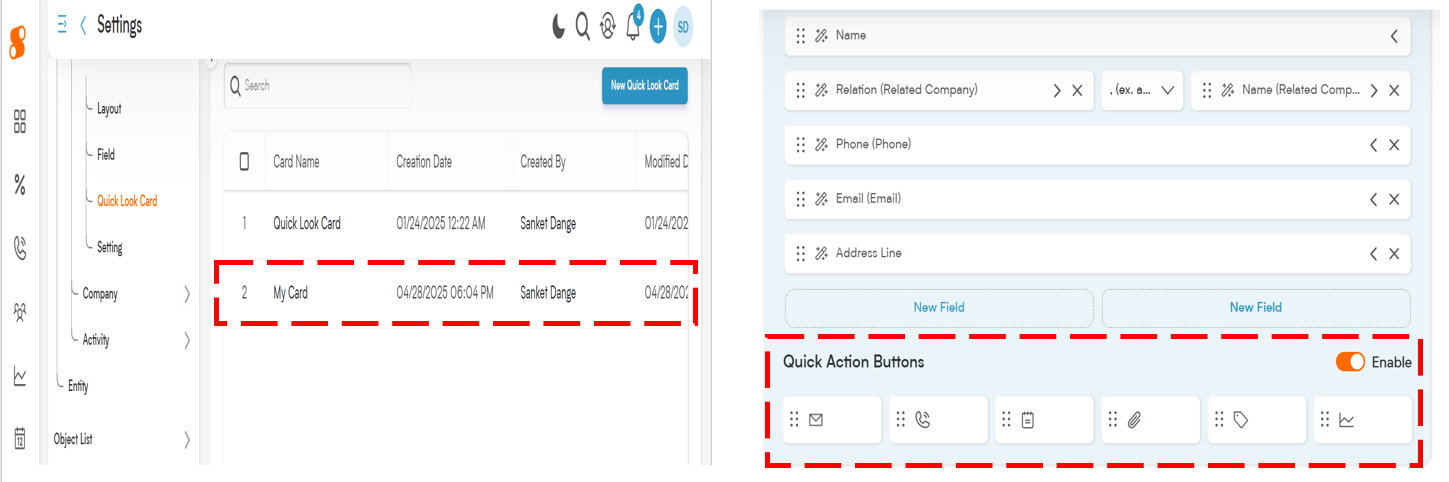The image size is (1449, 482).
Task: Select the phone call quick action button
Action: tap(938, 420)
